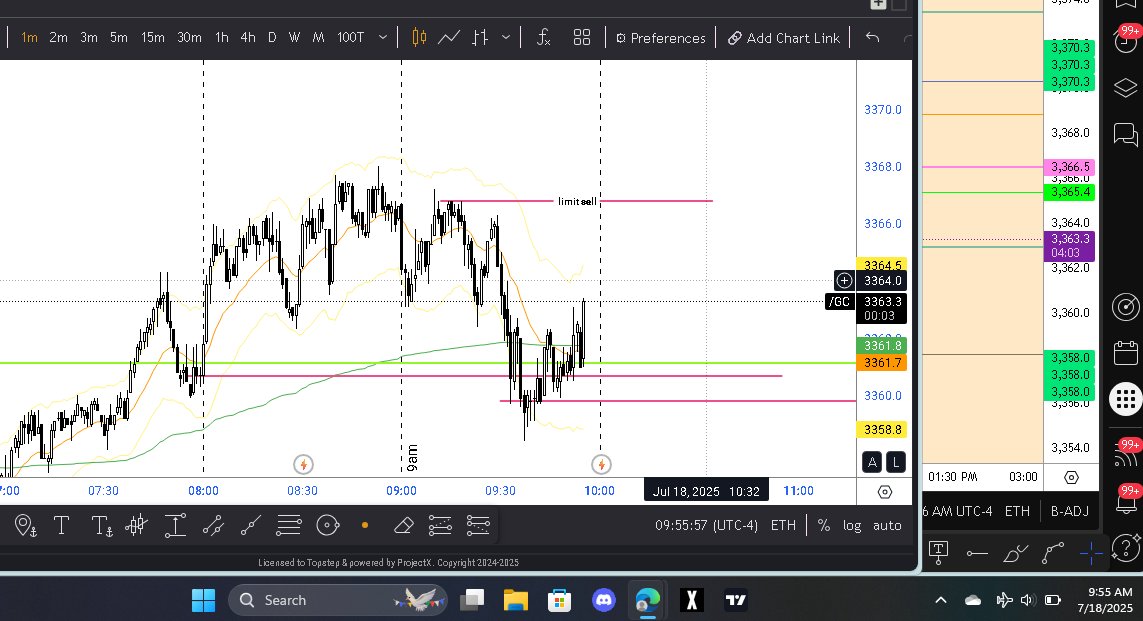Image resolution: width=1143 pixels, height=621 pixels.
Task: Expand the timeframe dropdown arrow
Action: click(383, 37)
